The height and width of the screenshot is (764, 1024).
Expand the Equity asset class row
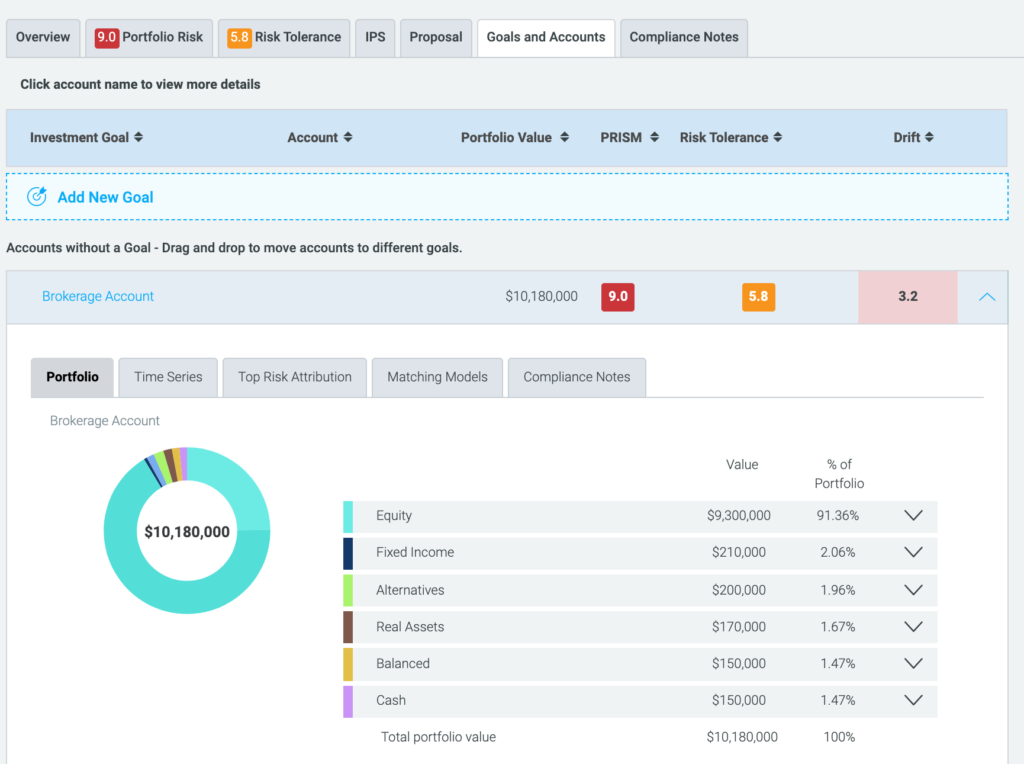pyautogui.click(x=912, y=516)
